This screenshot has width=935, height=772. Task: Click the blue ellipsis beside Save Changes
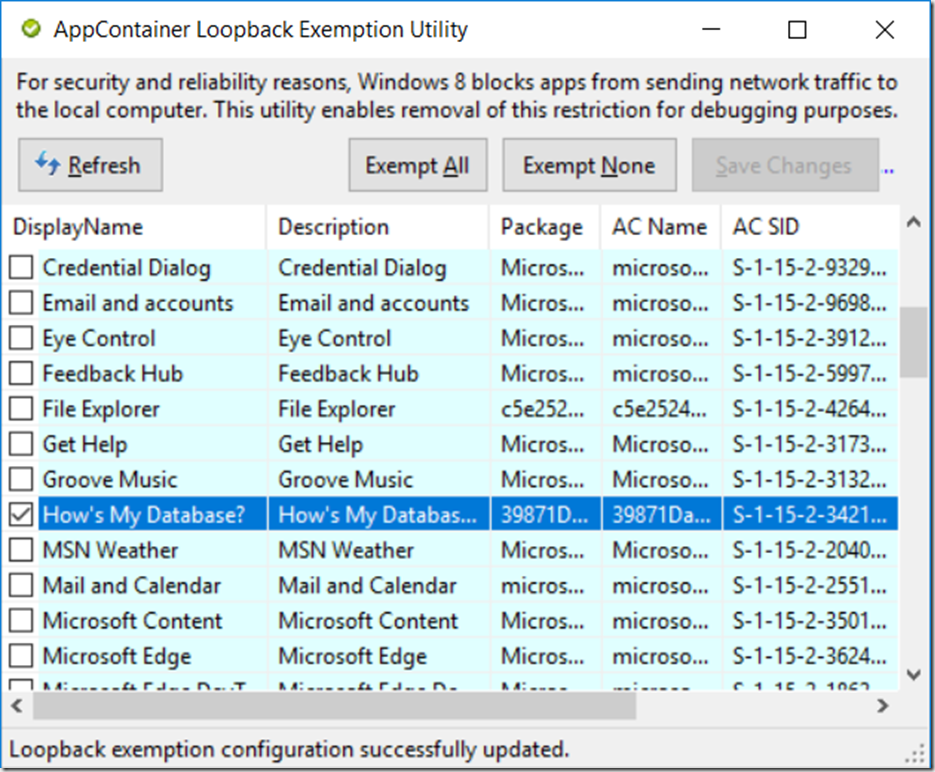tap(888, 171)
